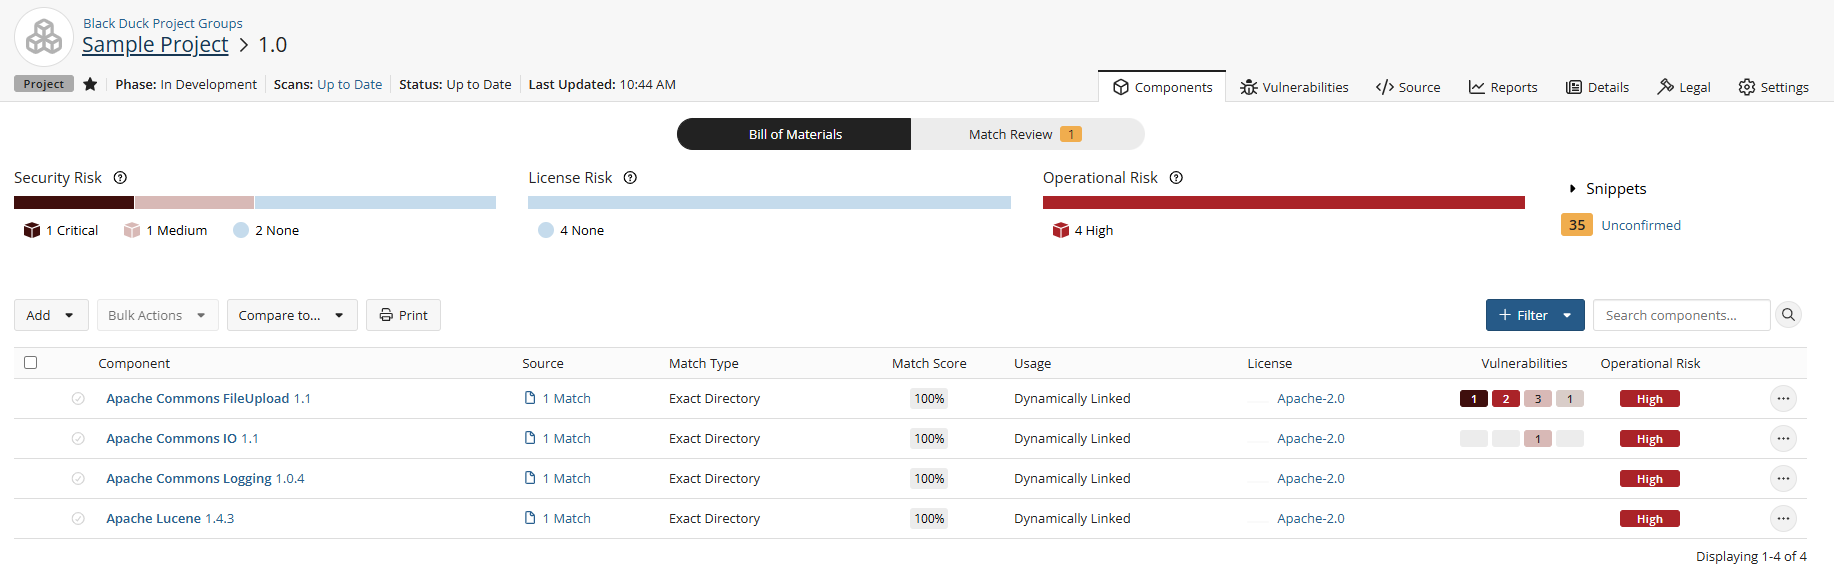Screen dimensions: 1834x572
Task: Open more options for Apache Commons IO row
Action: tap(1783, 438)
